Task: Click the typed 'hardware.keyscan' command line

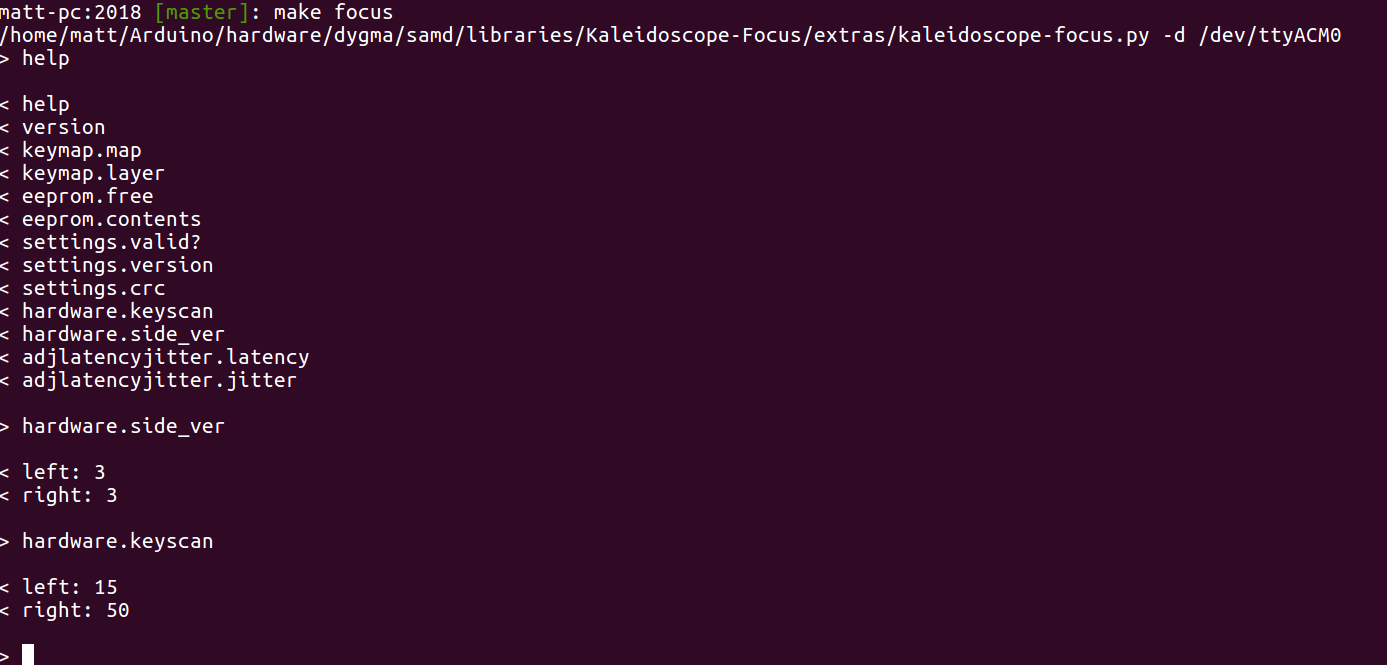Action: pos(117,542)
